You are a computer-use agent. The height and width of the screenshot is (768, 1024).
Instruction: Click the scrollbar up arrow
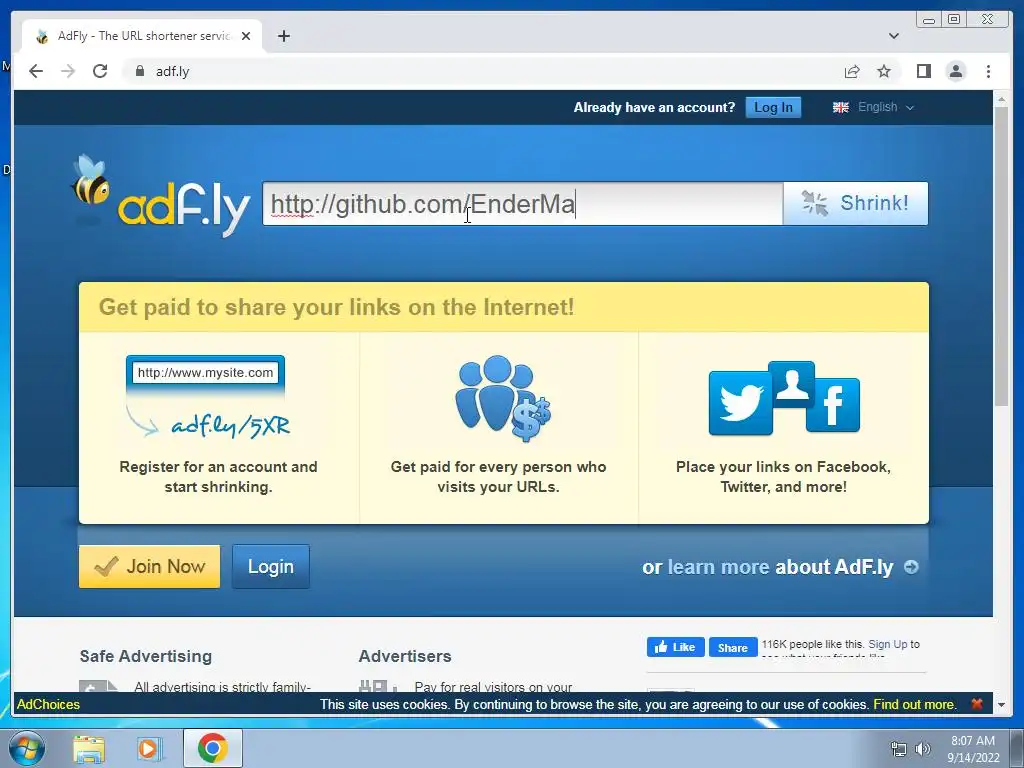1001,99
